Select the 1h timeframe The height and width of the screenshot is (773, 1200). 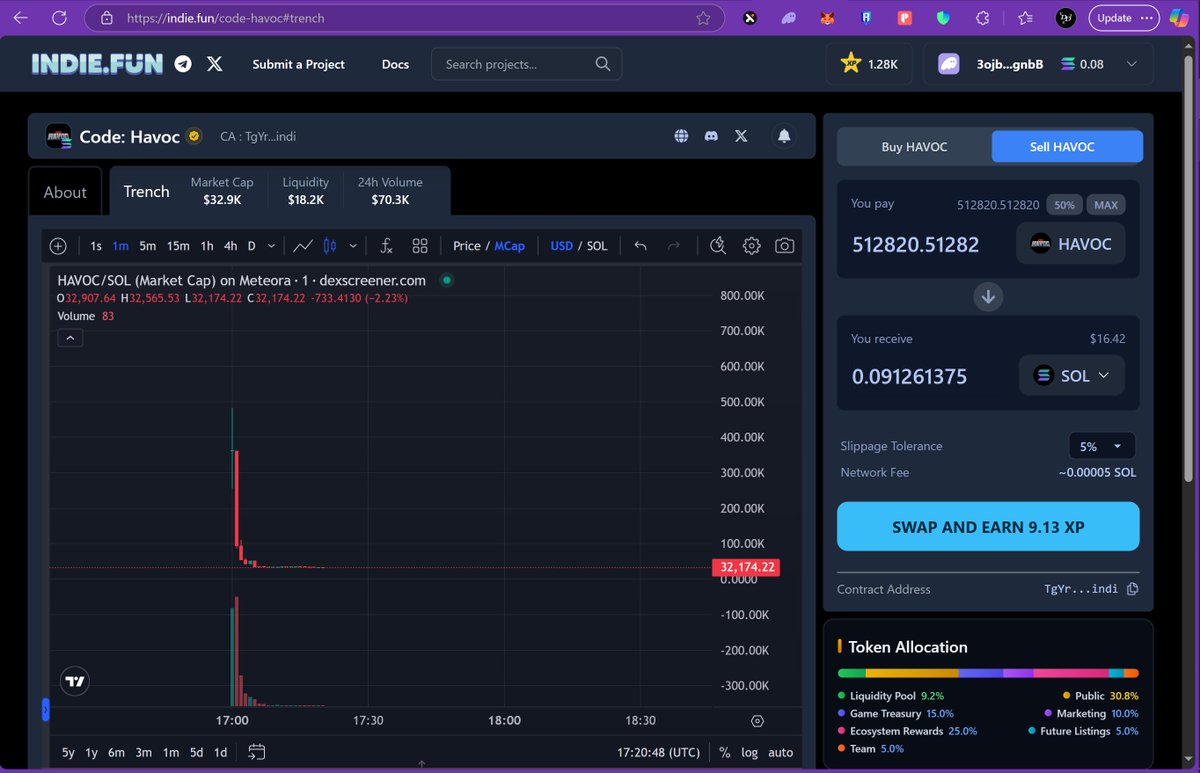pos(207,246)
